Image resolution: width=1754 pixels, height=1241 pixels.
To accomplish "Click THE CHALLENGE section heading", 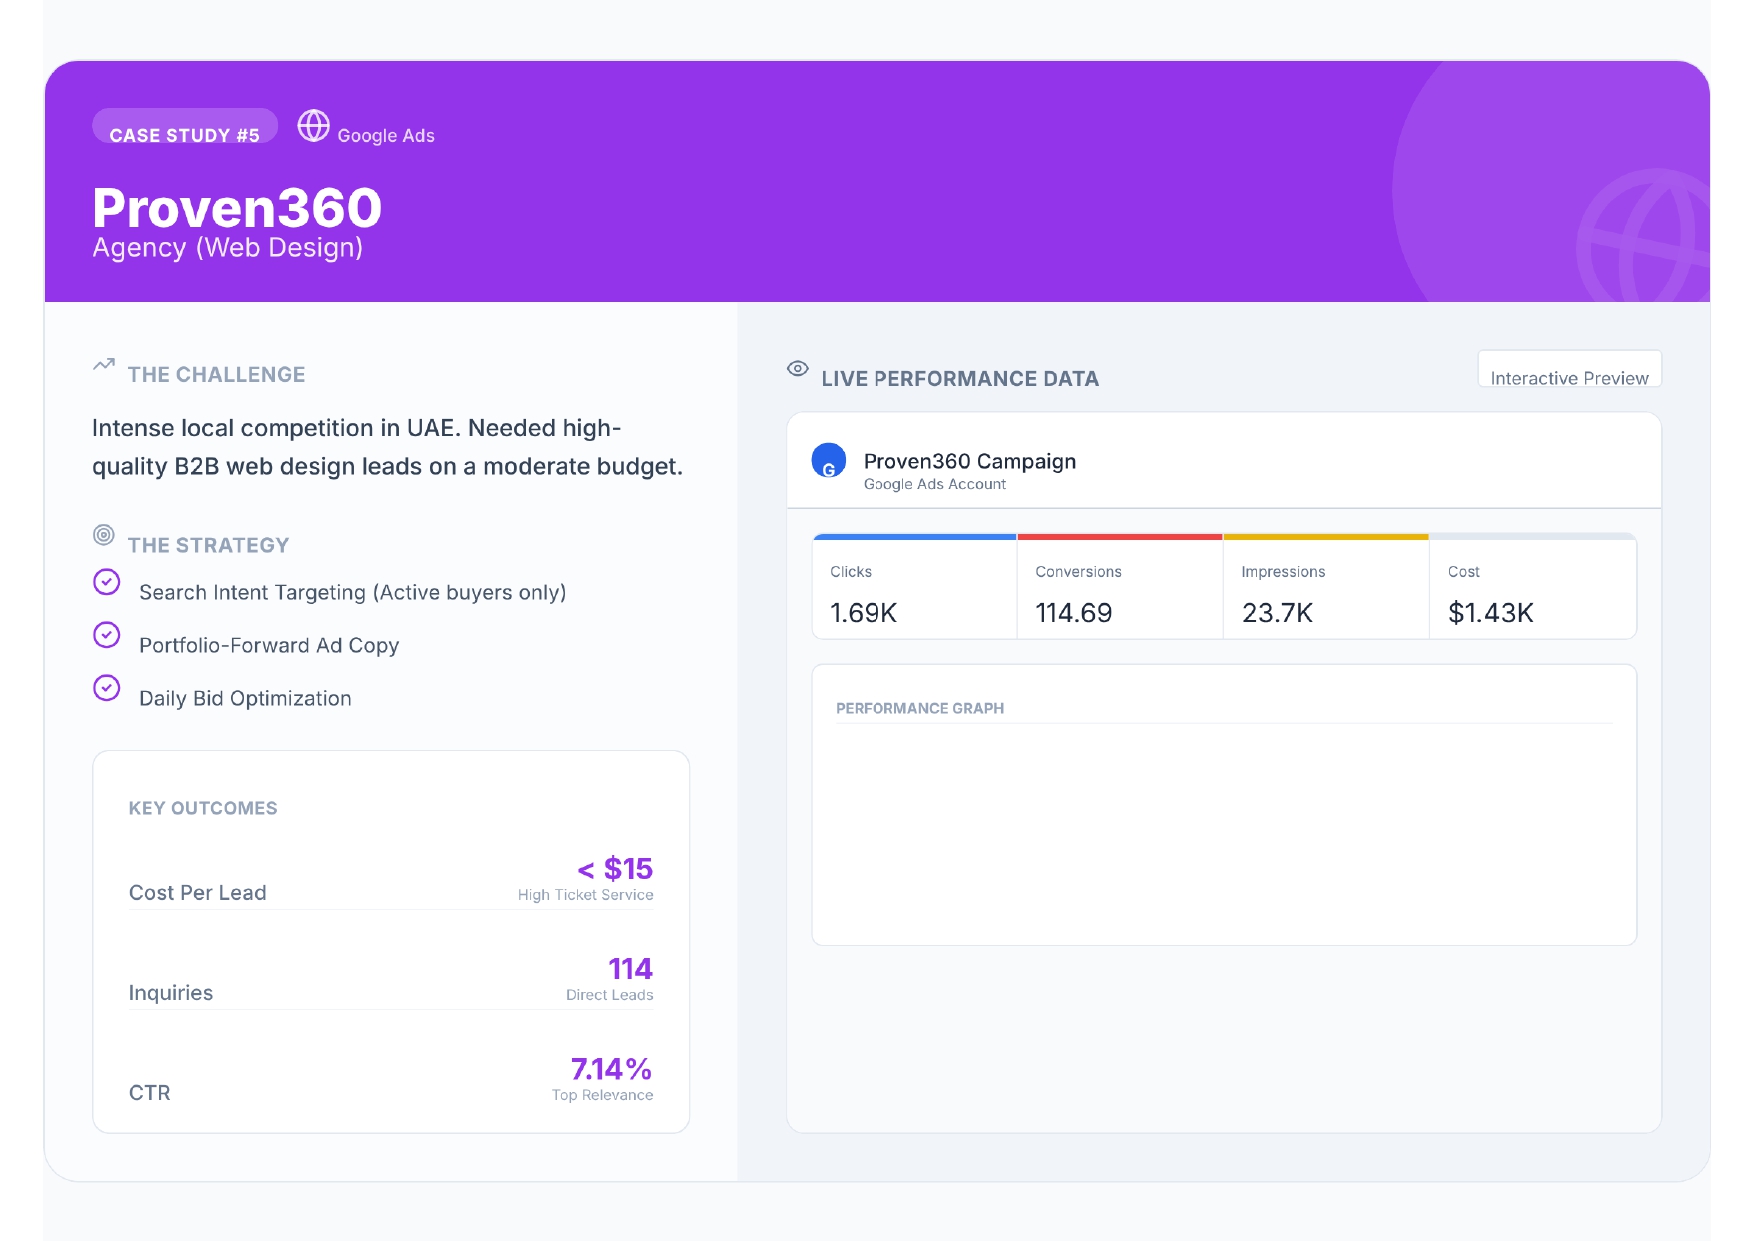I will pyautogui.click(x=217, y=375).
